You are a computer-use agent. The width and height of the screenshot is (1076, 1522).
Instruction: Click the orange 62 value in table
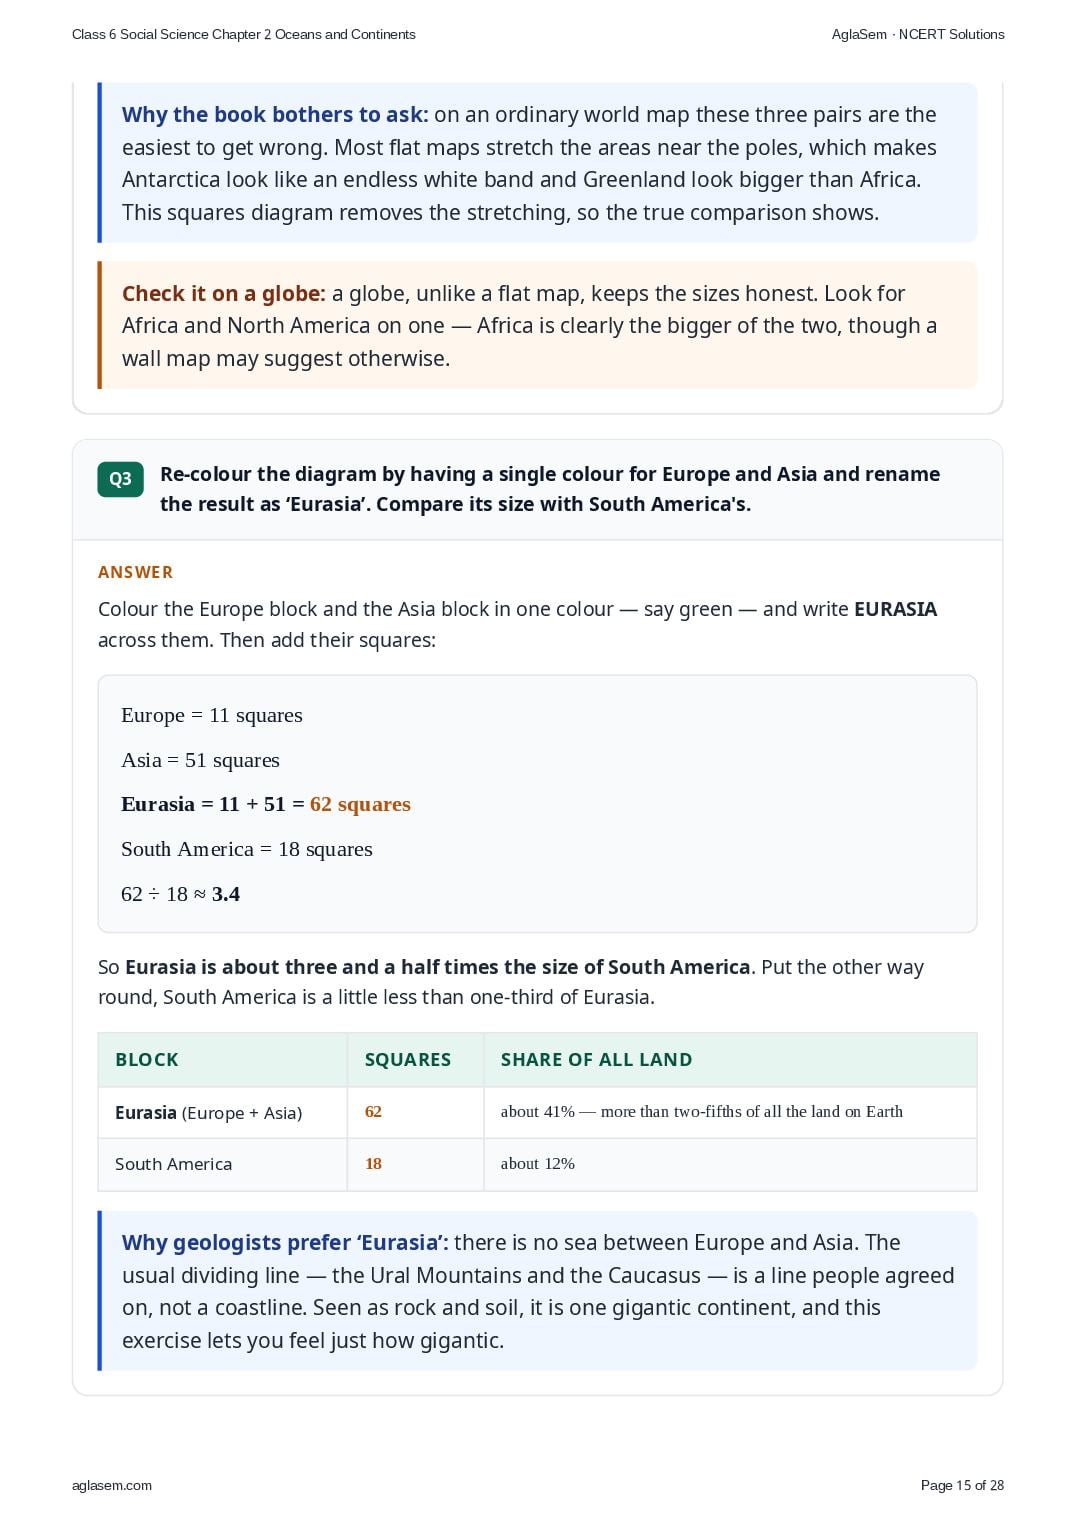[x=373, y=1112]
